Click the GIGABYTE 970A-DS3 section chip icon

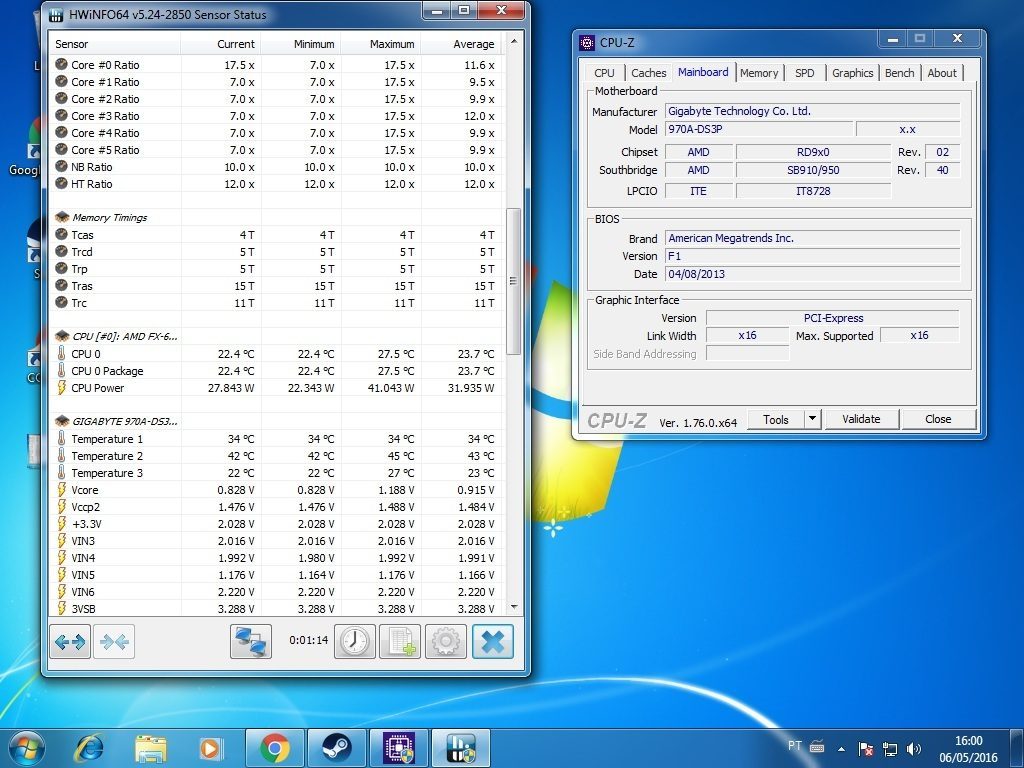point(62,421)
